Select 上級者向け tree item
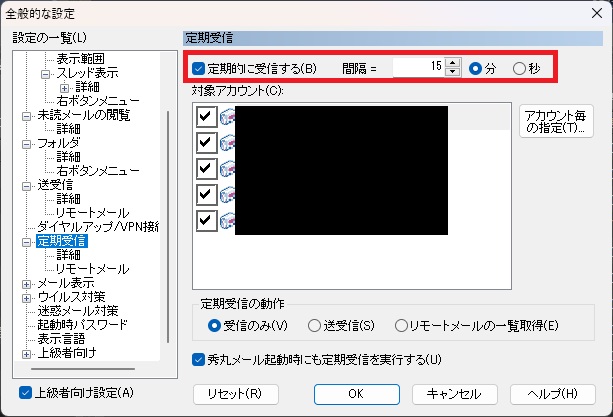The width and height of the screenshot is (613, 417). [67, 353]
